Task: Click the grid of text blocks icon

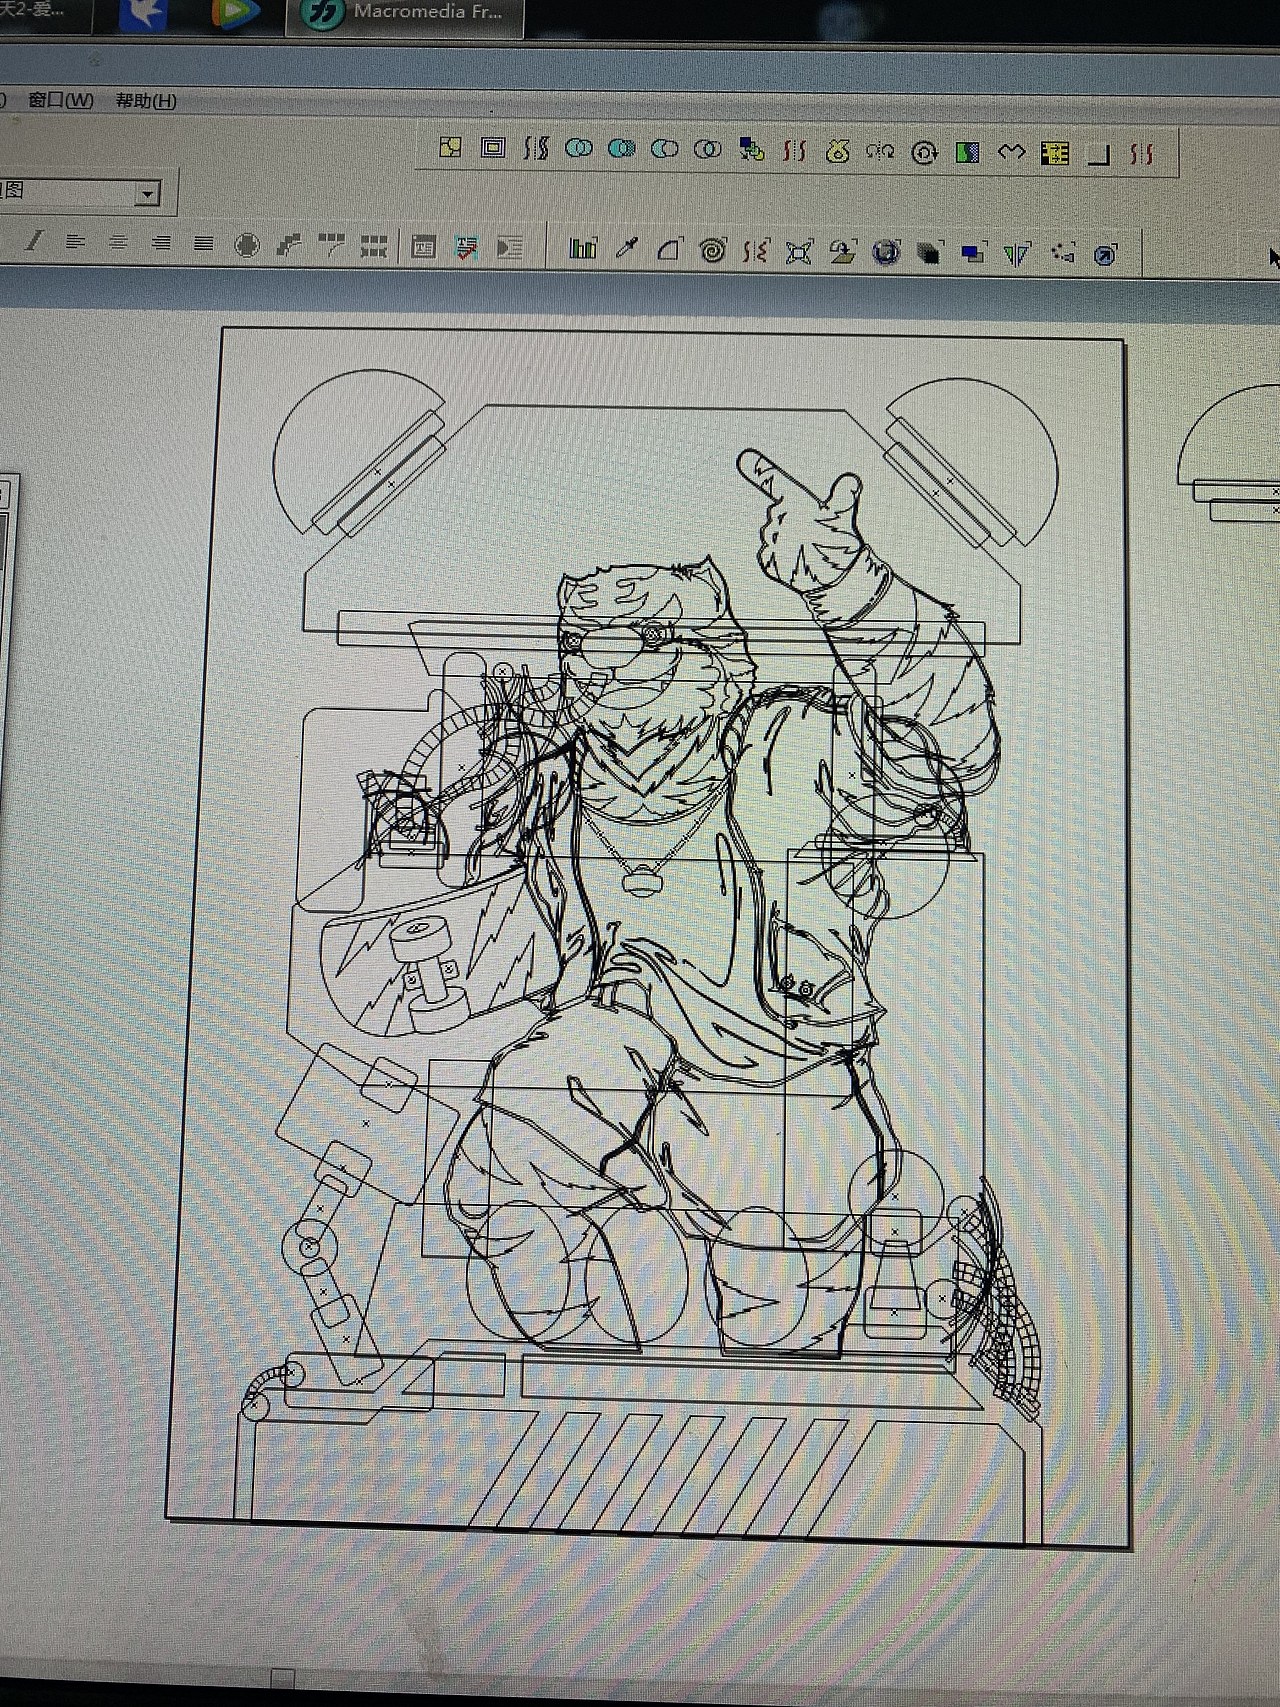Action: 374,246
